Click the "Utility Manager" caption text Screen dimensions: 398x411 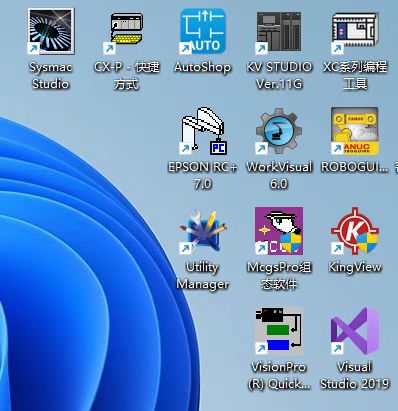pyautogui.click(x=203, y=275)
